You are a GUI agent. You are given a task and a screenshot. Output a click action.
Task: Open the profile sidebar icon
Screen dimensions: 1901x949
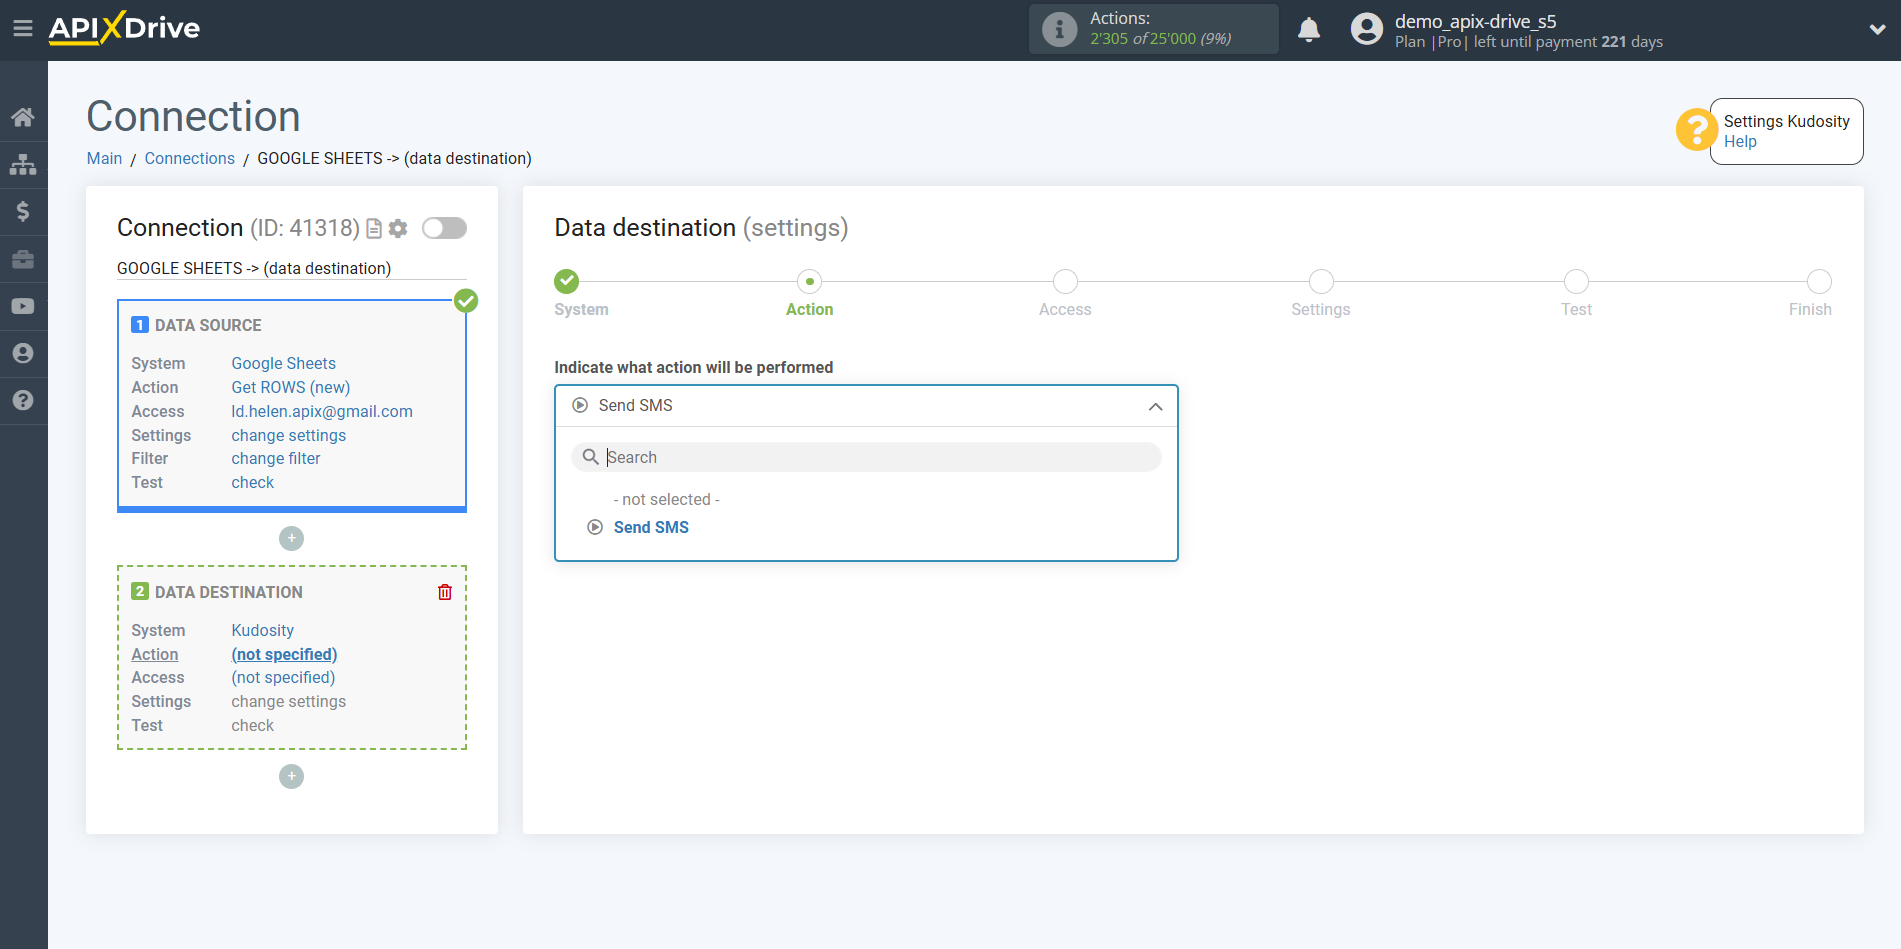(x=23, y=353)
